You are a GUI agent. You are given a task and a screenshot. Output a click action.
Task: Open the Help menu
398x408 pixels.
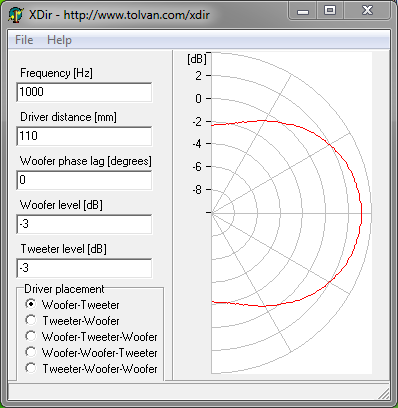(59, 40)
